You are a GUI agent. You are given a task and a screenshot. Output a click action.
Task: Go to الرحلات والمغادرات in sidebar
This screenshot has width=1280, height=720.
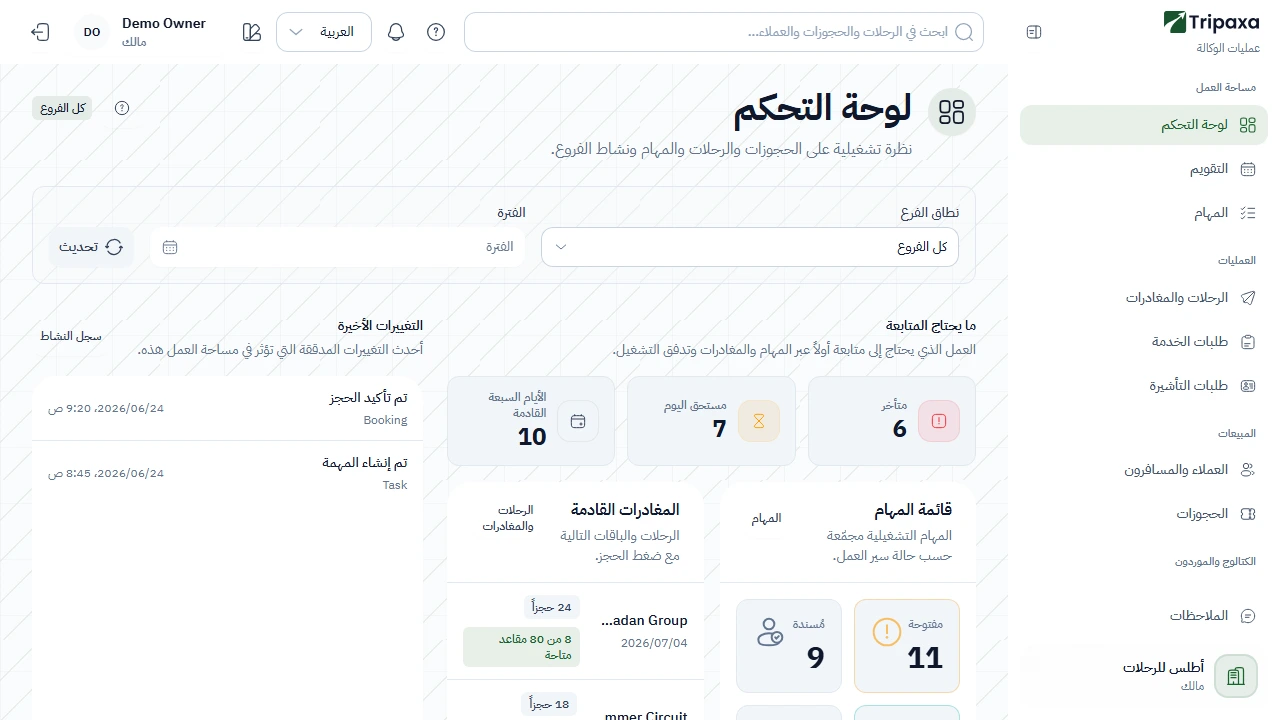(1144, 298)
